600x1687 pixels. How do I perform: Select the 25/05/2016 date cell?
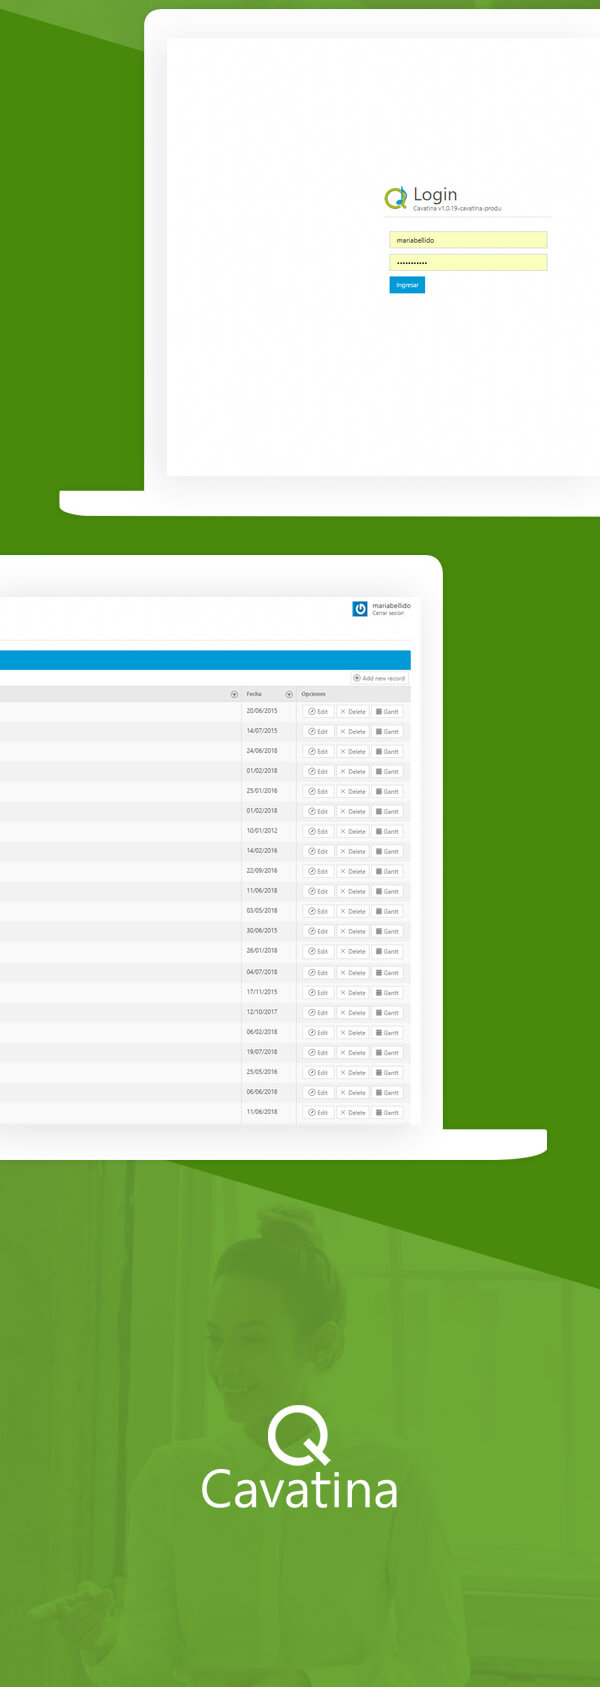tap(262, 1072)
